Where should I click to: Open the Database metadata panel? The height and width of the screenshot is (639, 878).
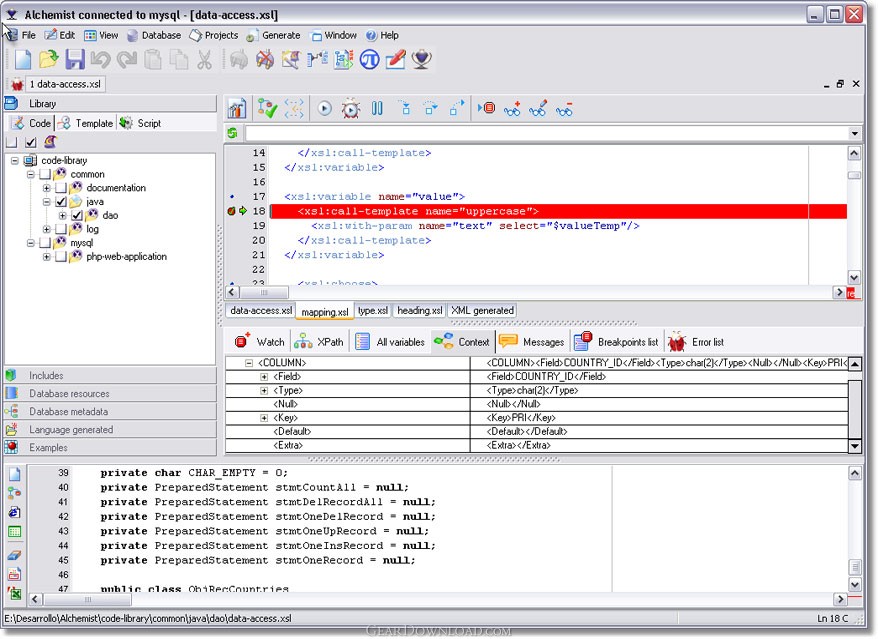pos(110,412)
